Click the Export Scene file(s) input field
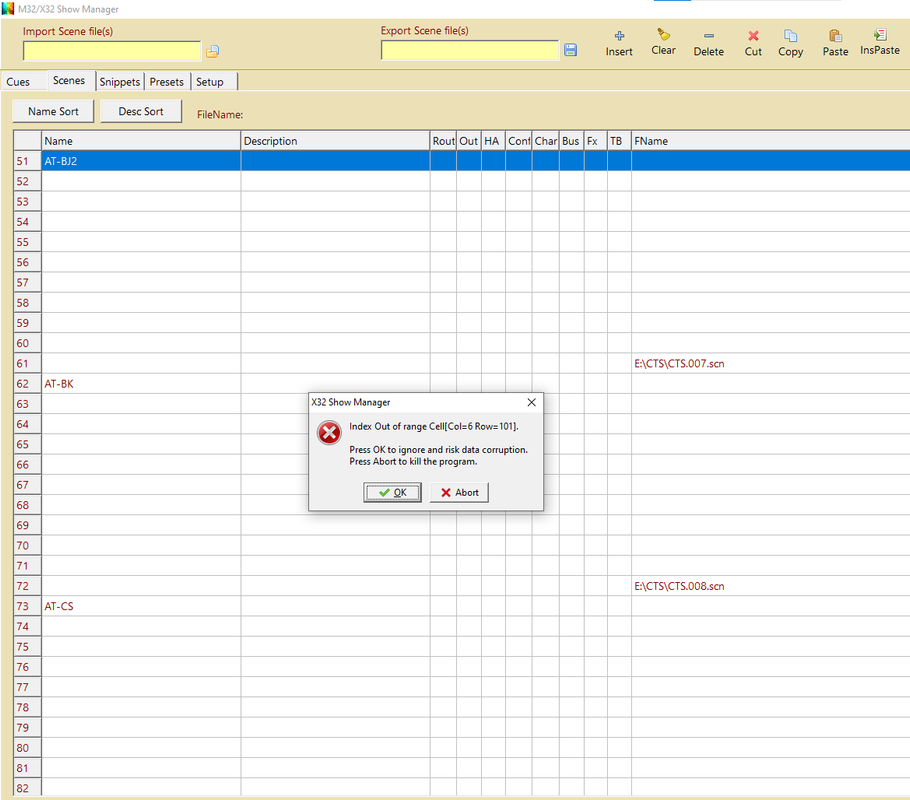910x800 pixels. [x=470, y=51]
